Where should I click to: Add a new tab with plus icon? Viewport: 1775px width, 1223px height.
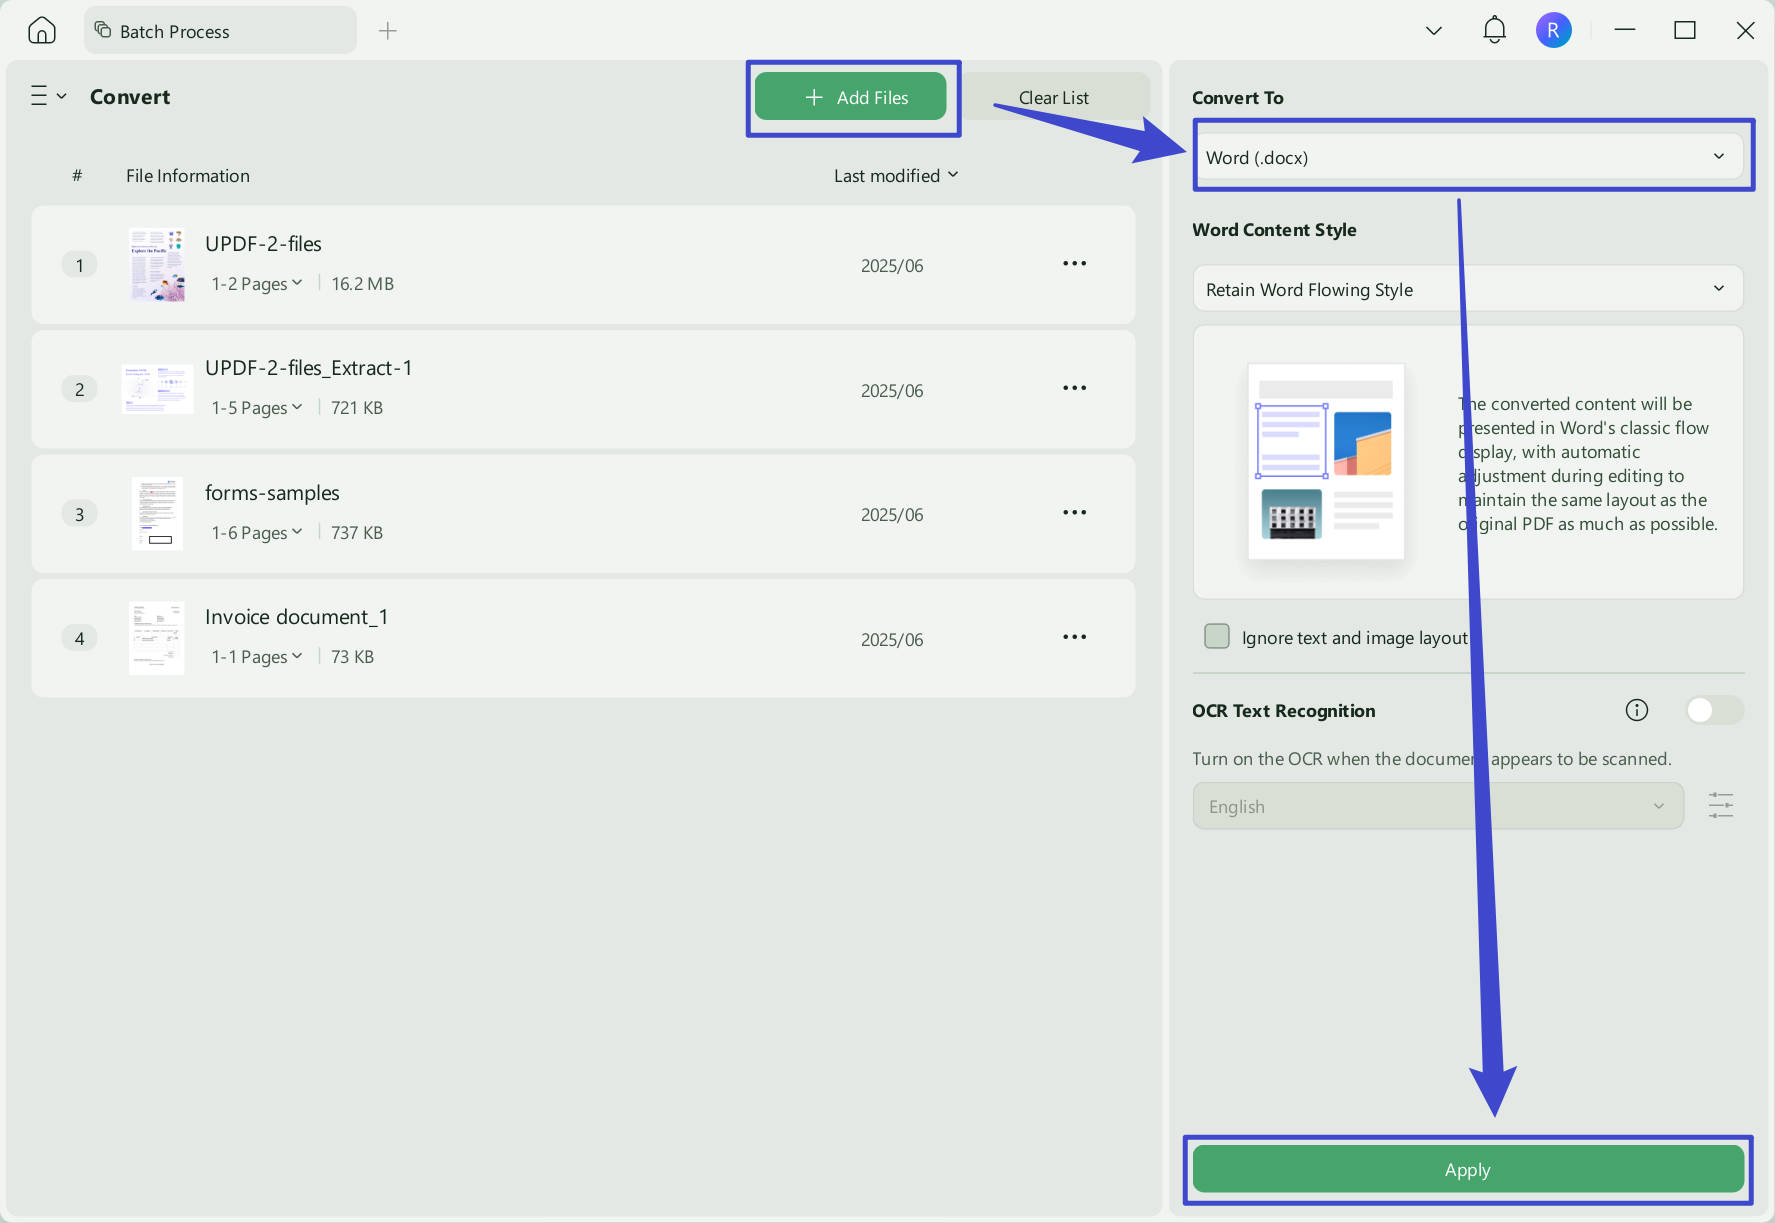coord(388,31)
